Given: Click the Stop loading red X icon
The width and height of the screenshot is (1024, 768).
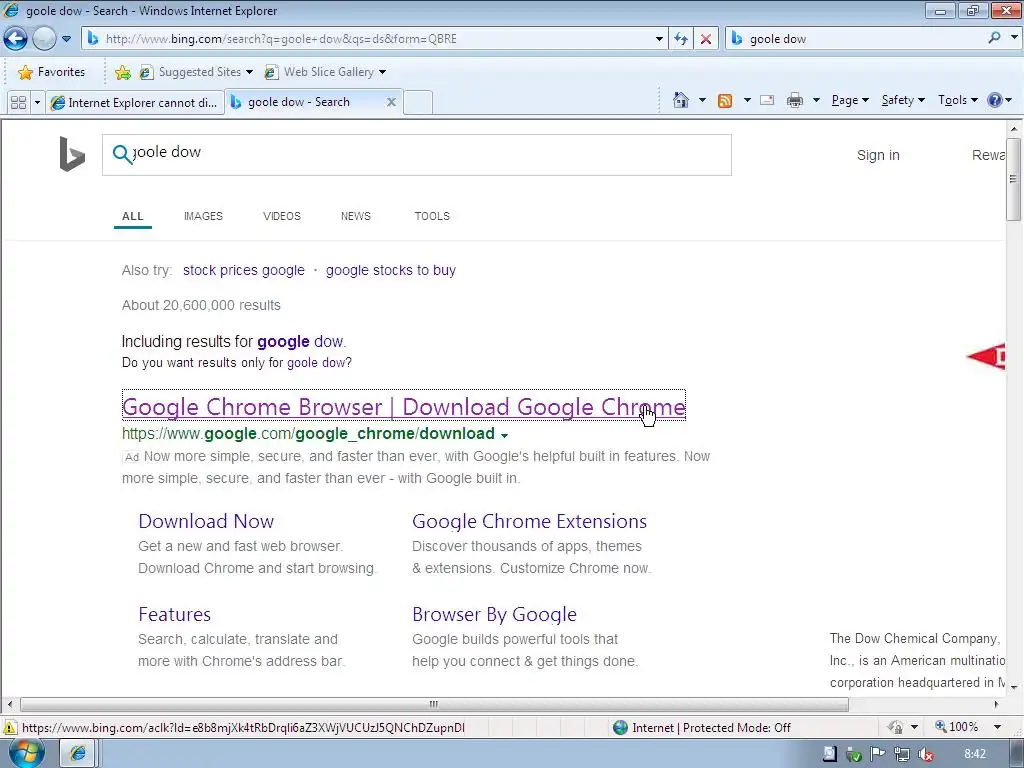Looking at the screenshot, I should pyautogui.click(x=706, y=39).
